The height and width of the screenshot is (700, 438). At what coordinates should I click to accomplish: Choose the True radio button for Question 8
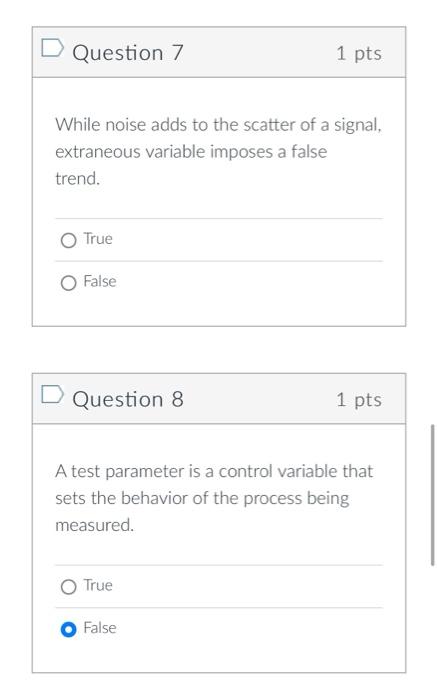(68, 587)
